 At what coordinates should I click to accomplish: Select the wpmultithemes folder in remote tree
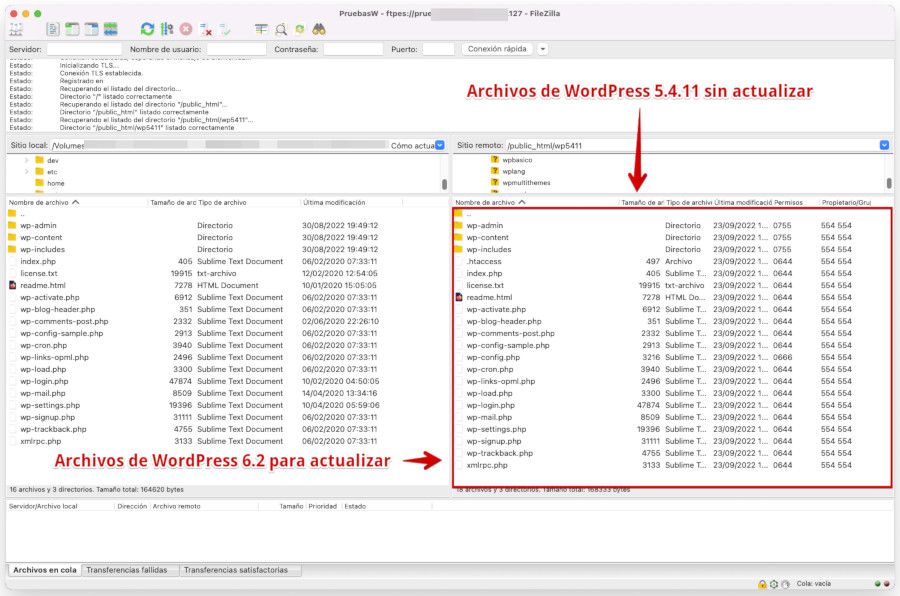(x=521, y=183)
